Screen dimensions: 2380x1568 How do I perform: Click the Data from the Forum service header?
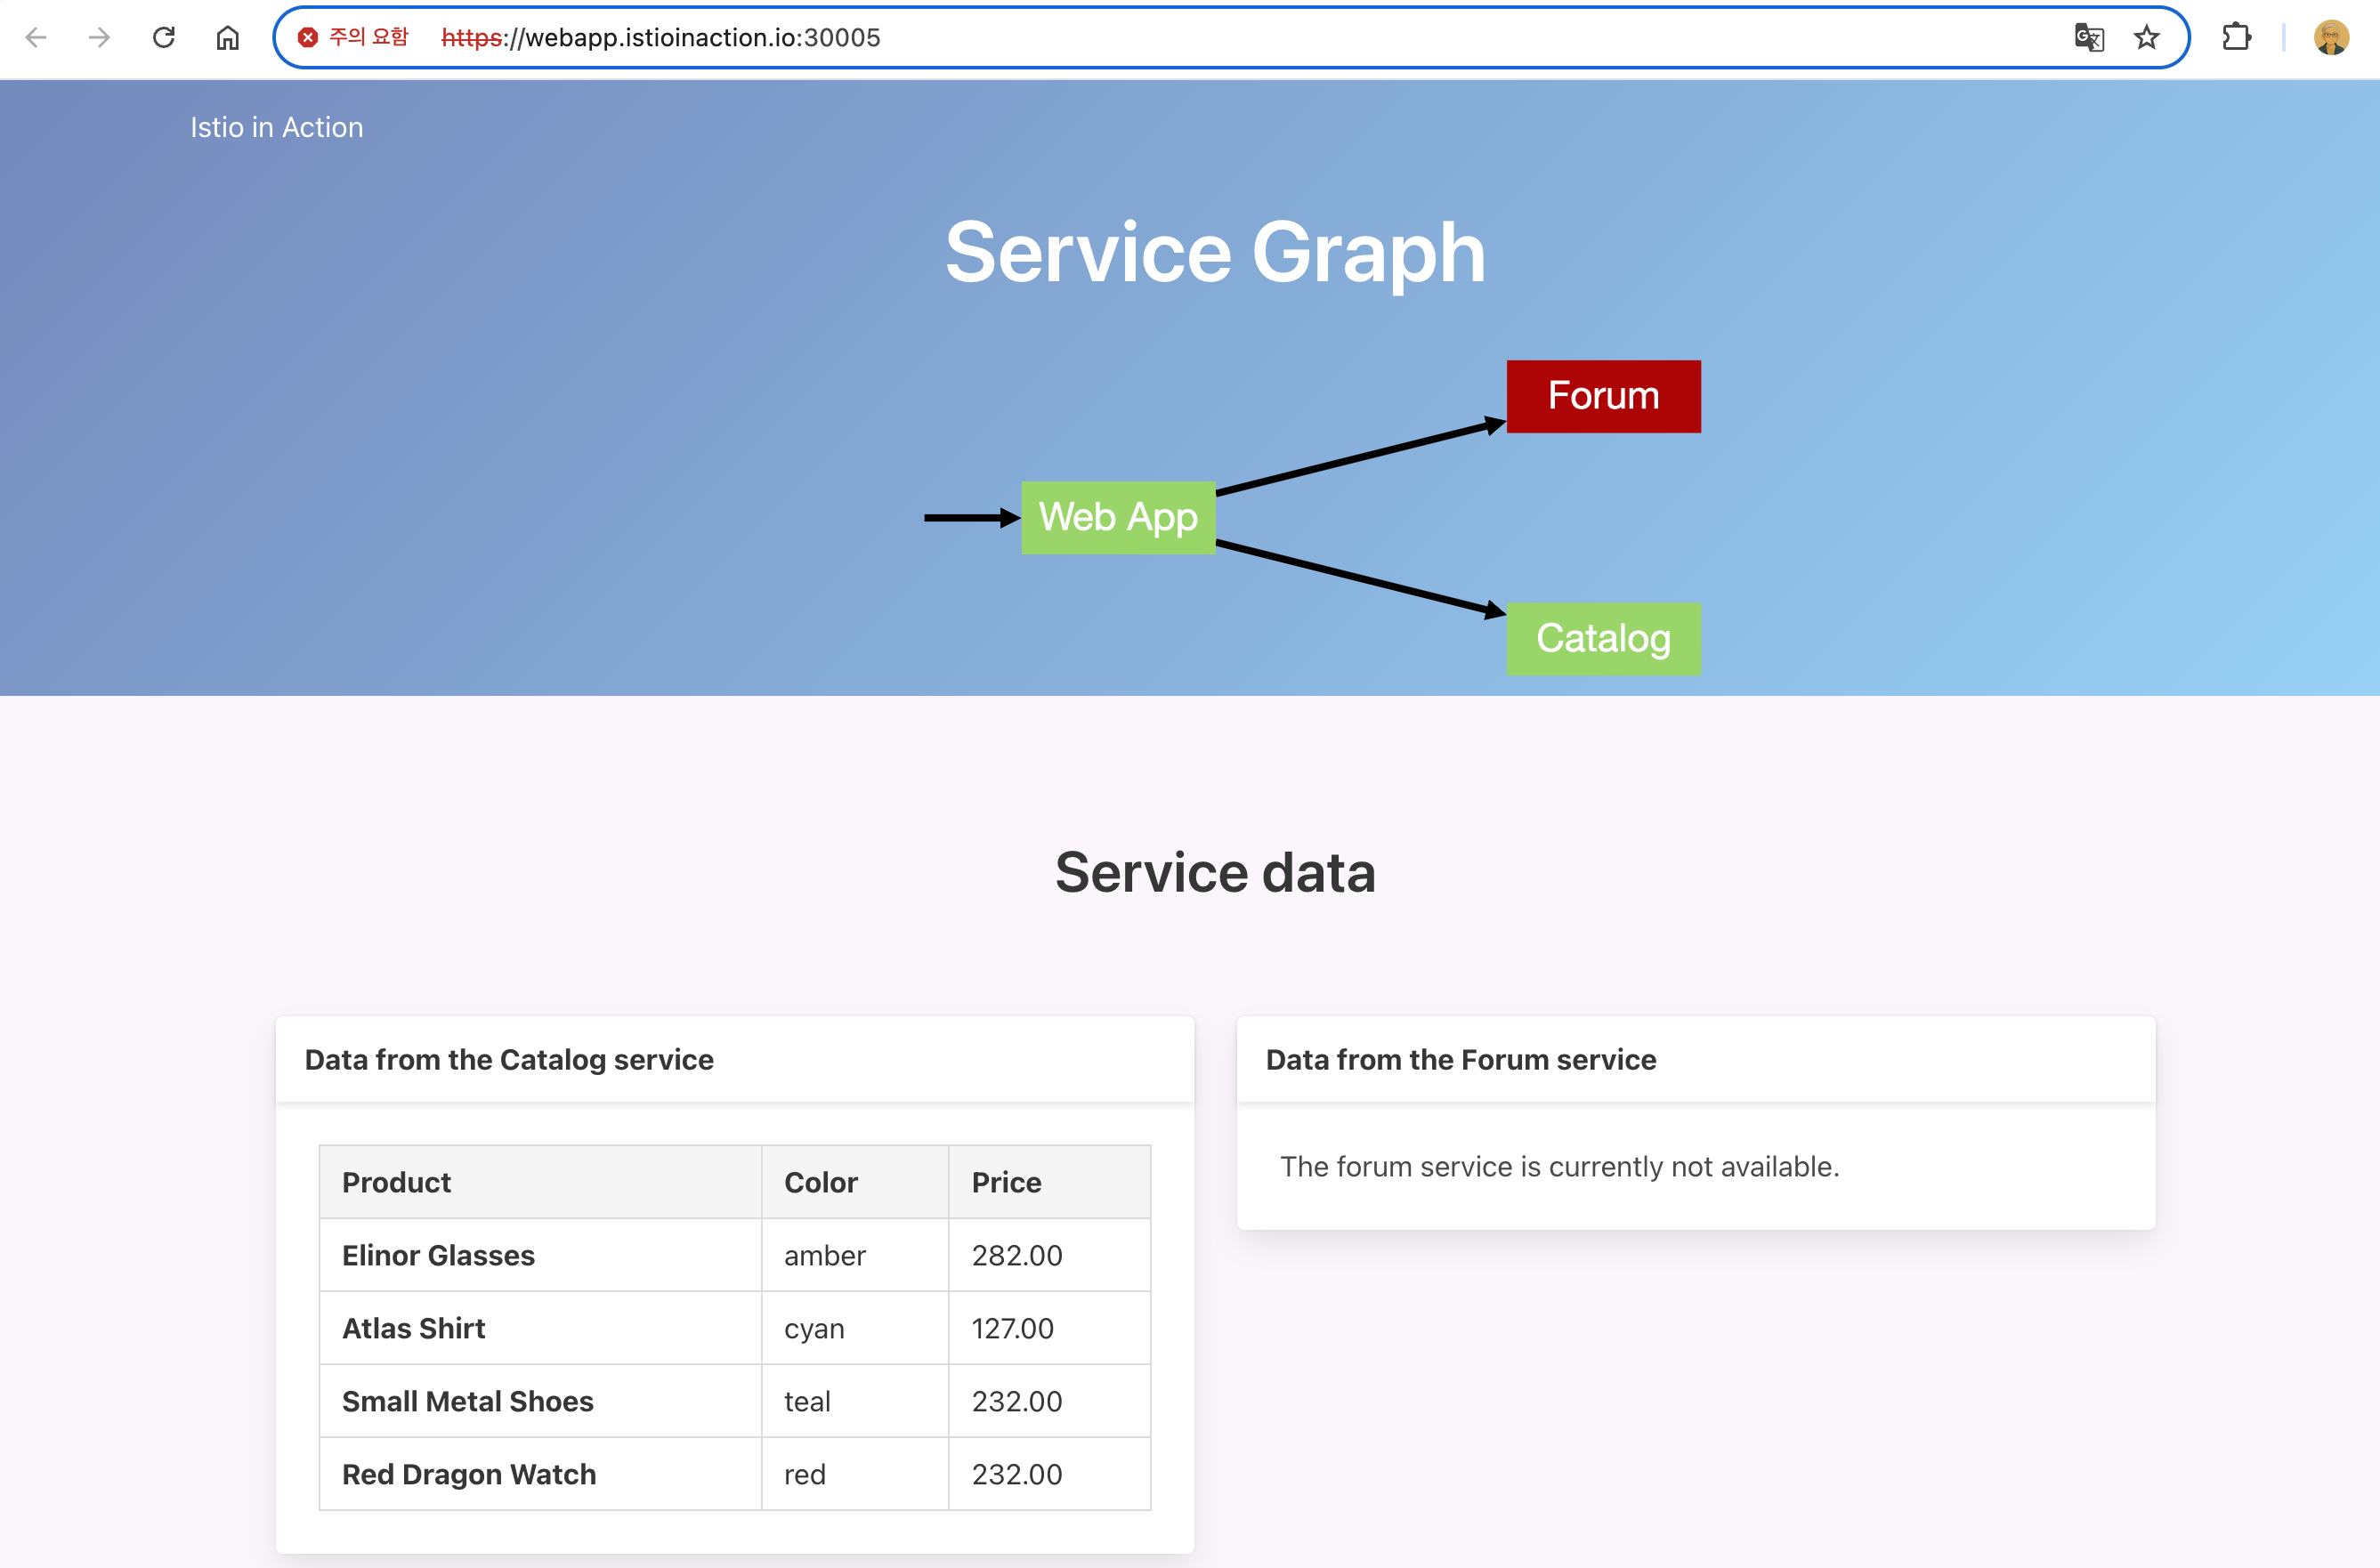click(x=1461, y=1059)
